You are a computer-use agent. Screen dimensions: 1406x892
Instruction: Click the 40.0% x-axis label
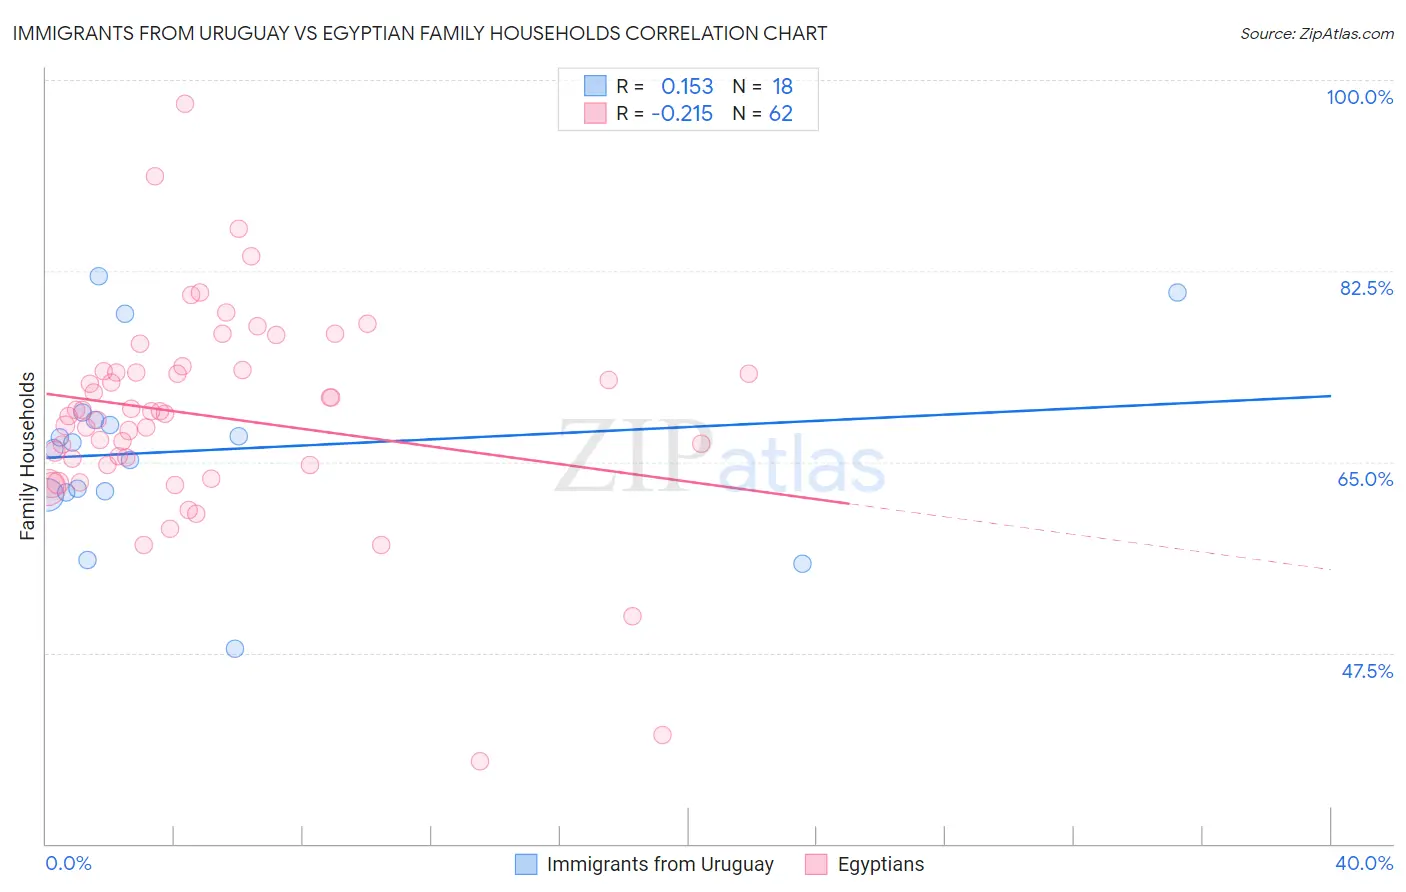pyautogui.click(x=1363, y=863)
